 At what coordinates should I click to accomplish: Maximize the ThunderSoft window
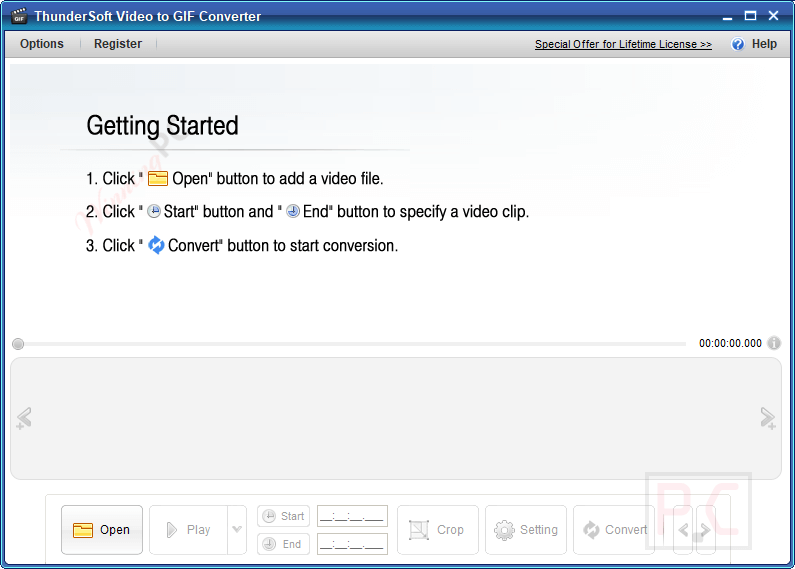point(750,16)
